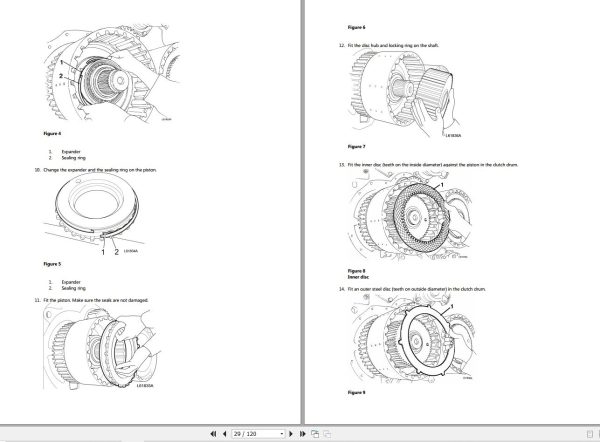This screenshot has width=600, height=442.
Task: Go to the previous page
Action: (225, 434)
